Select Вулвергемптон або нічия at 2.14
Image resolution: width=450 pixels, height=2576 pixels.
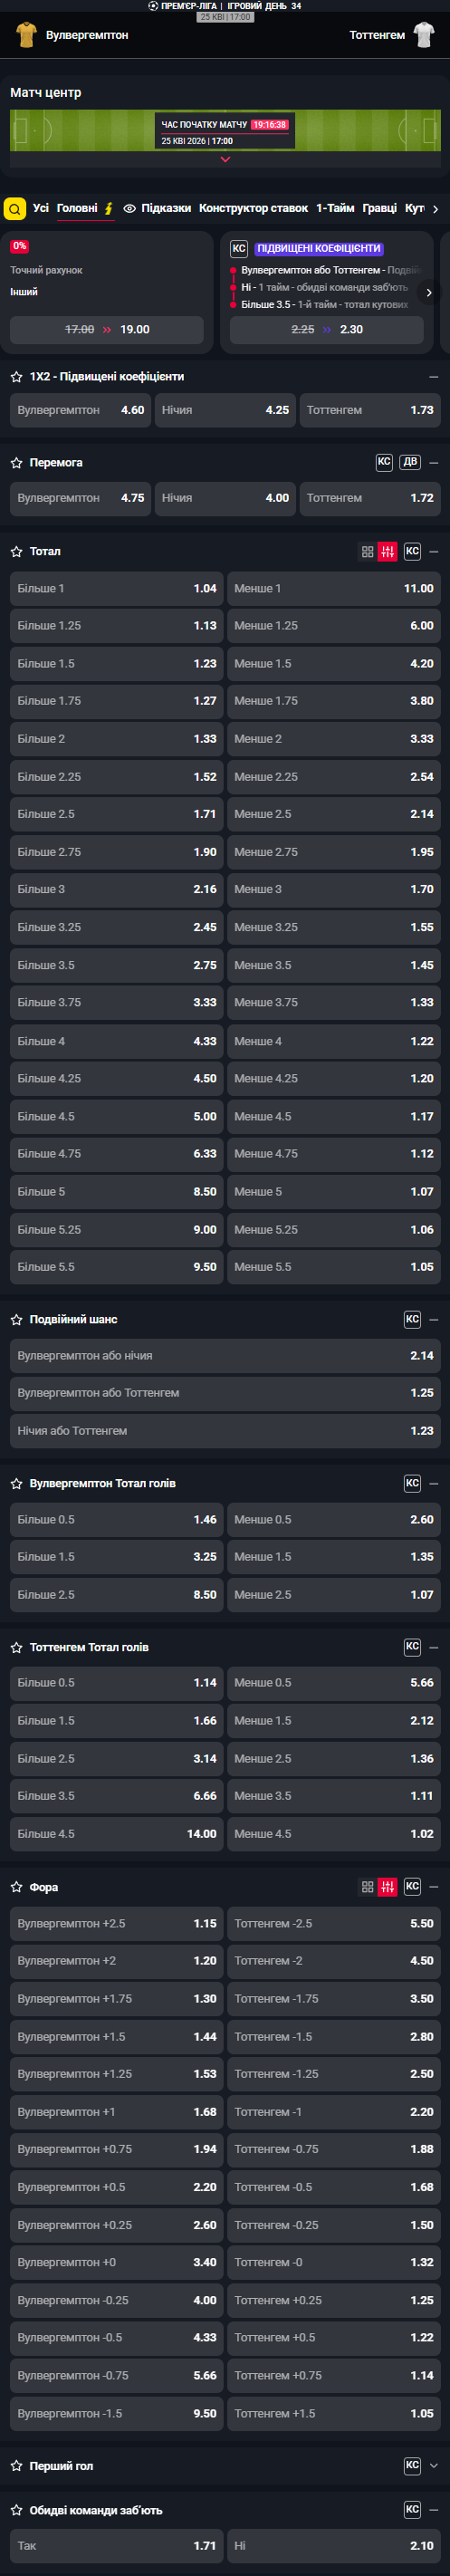(x=225, y=1356)
